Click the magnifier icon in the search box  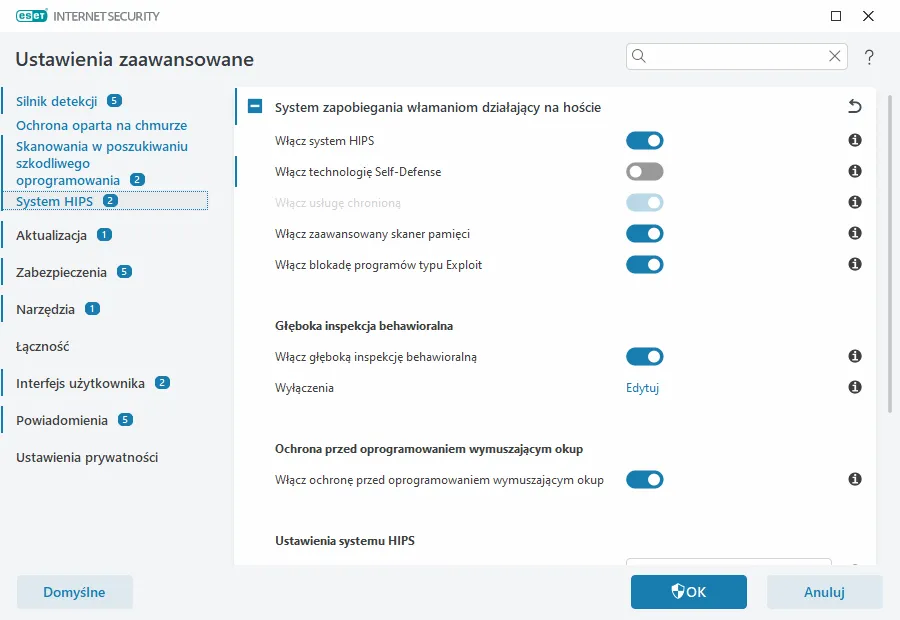(639, 57)
